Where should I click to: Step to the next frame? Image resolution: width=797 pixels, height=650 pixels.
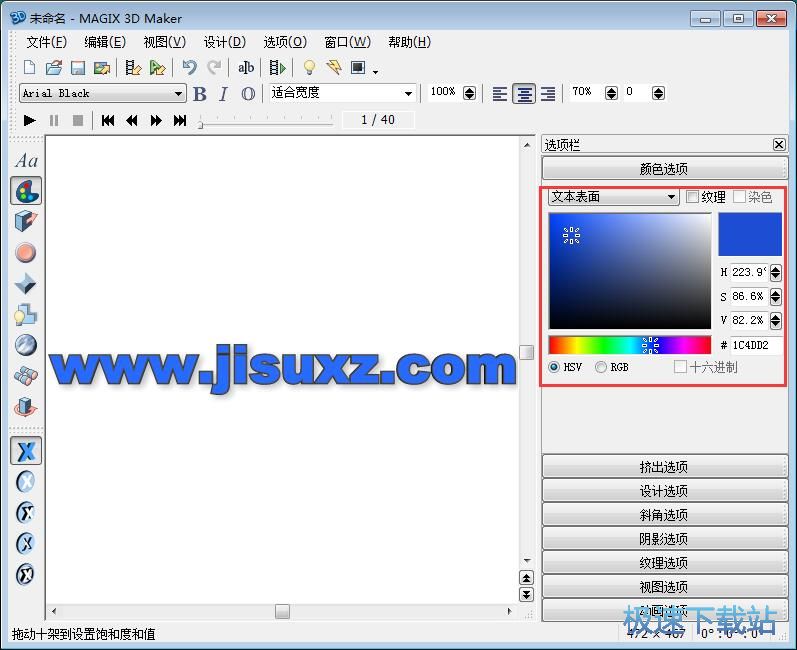click(x=156, y=120)
